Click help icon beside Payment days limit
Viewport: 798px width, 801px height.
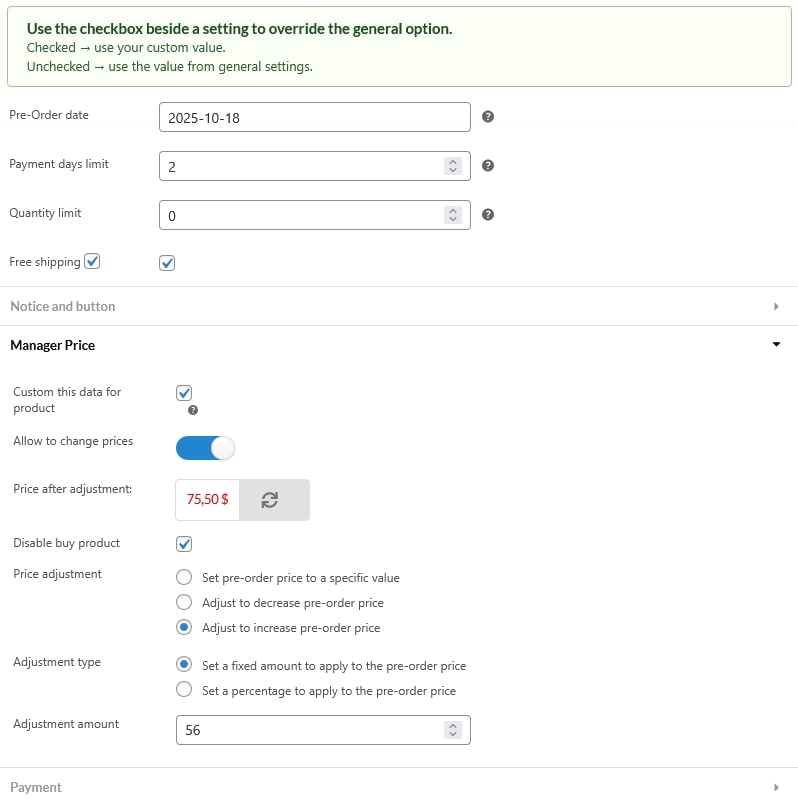pos(488,166)
